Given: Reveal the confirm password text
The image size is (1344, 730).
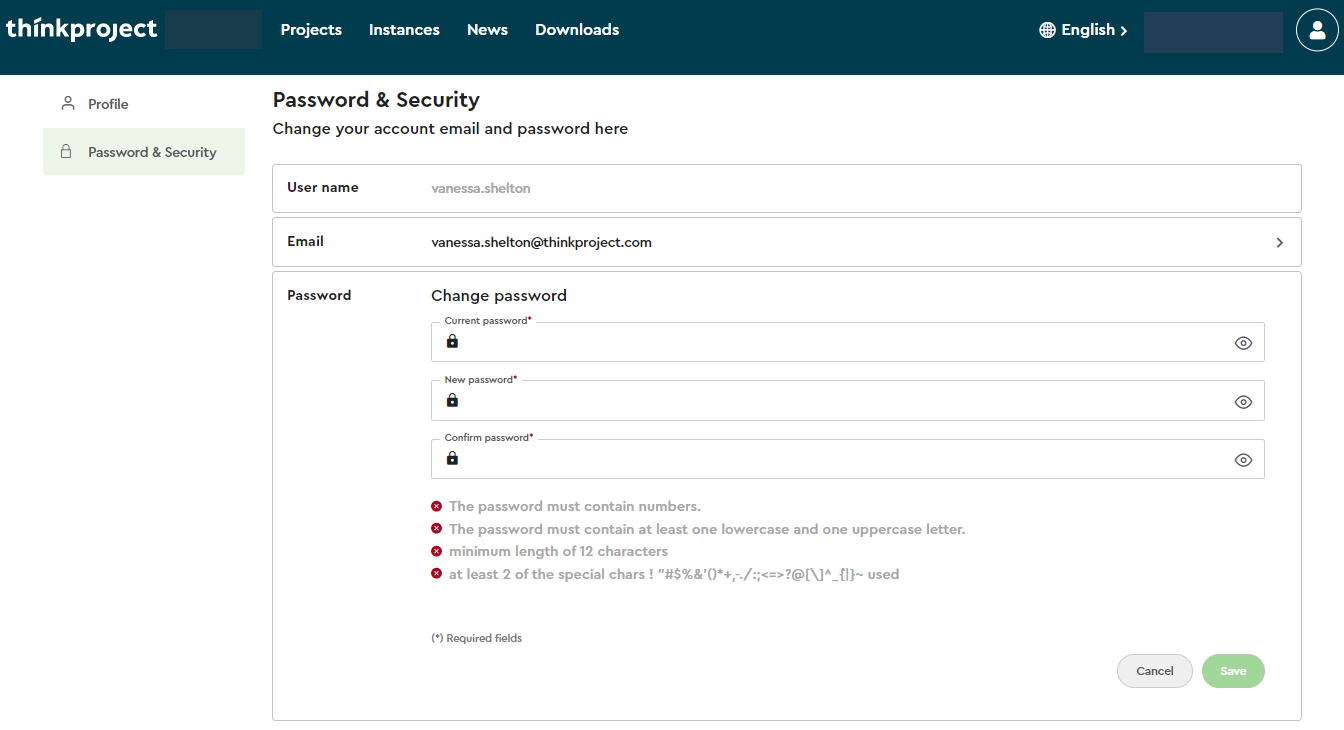Looking at the screenshot, I should point(1243,460).
